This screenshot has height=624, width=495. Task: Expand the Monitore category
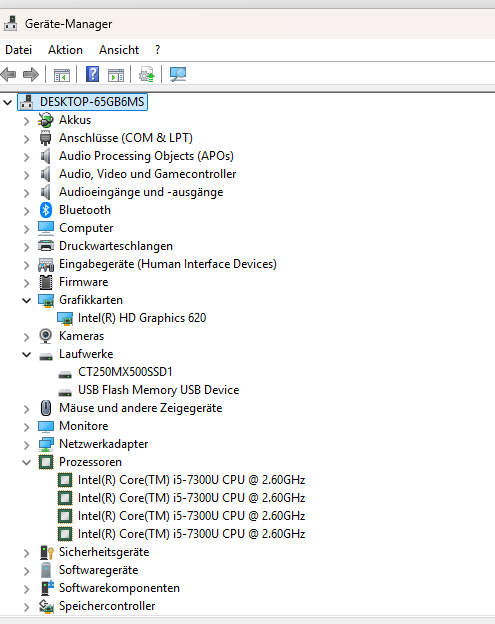tap(26, 427)
